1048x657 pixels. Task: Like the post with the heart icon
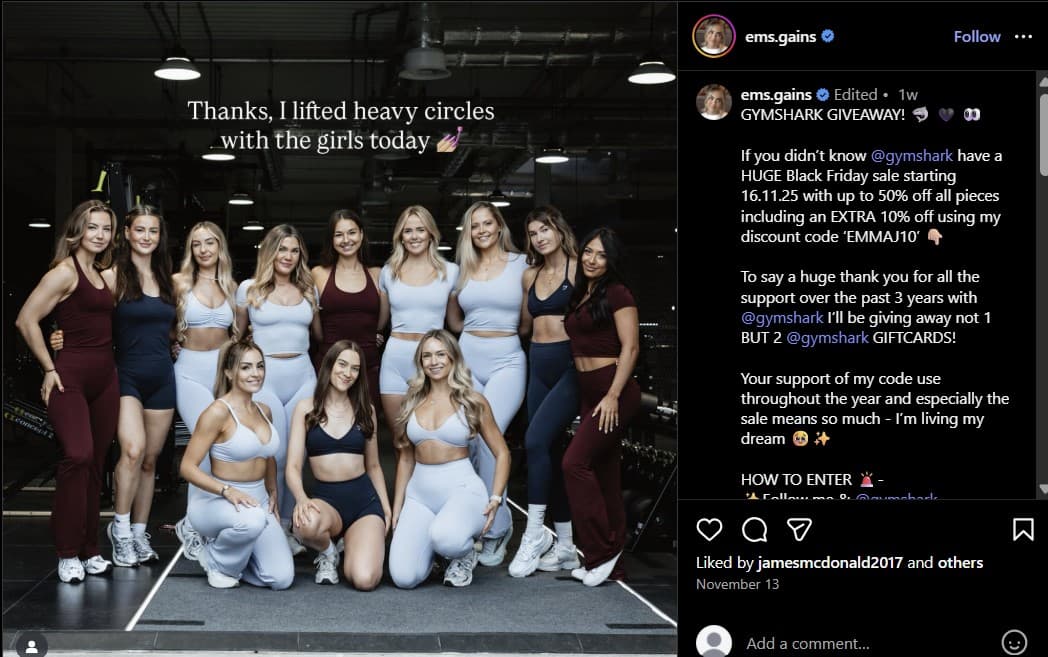pos(709,529)
